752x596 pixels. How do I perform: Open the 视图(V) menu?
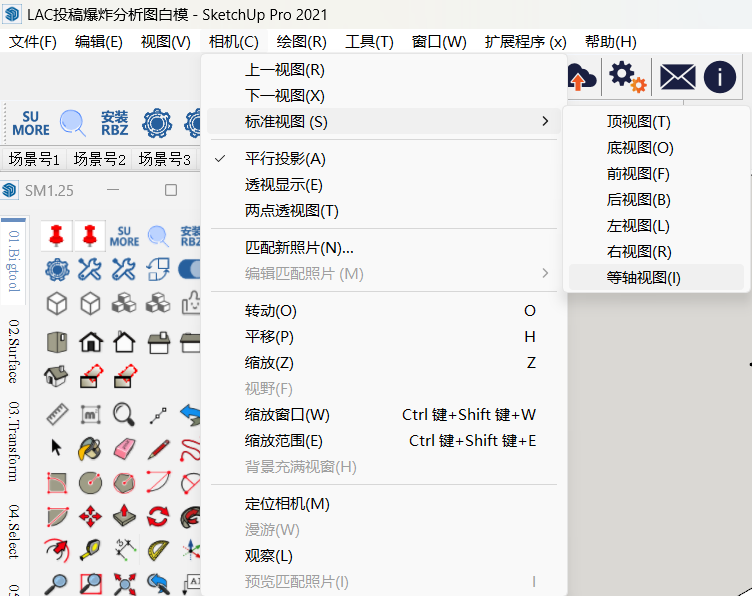point(165,42)
